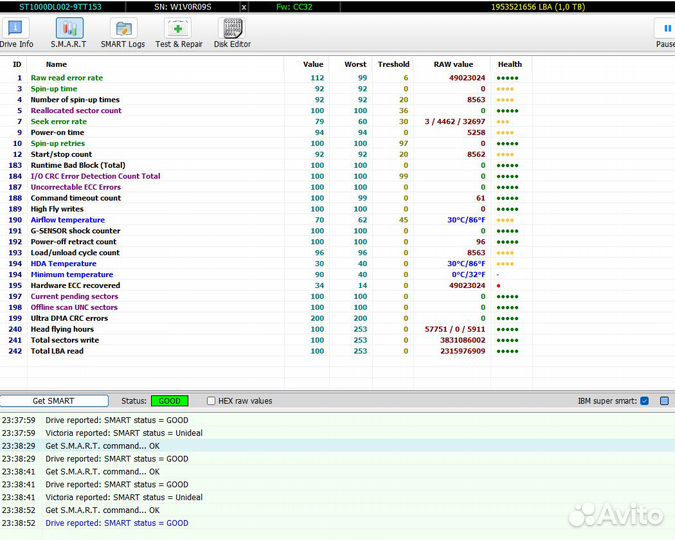Launch the Disk Editor
Viewport: 675px width, 540px height.
coord(232,33)
